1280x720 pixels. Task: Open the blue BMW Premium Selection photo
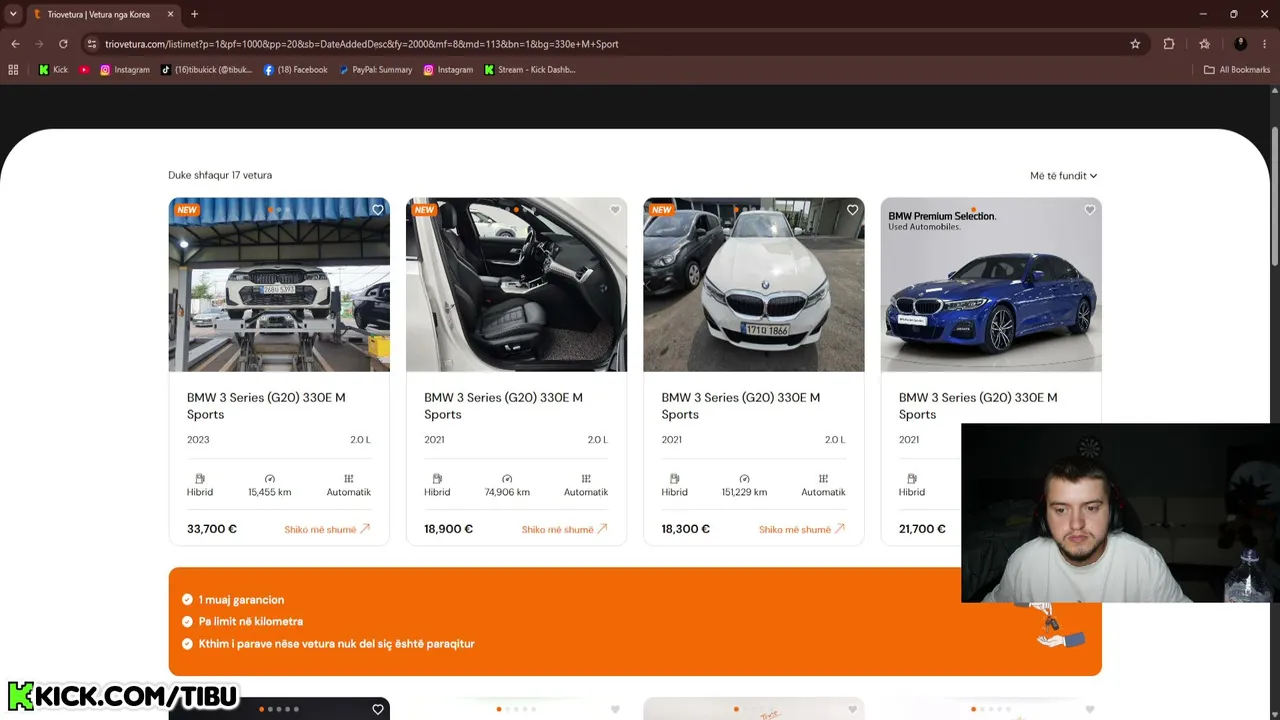coord(991,285)
